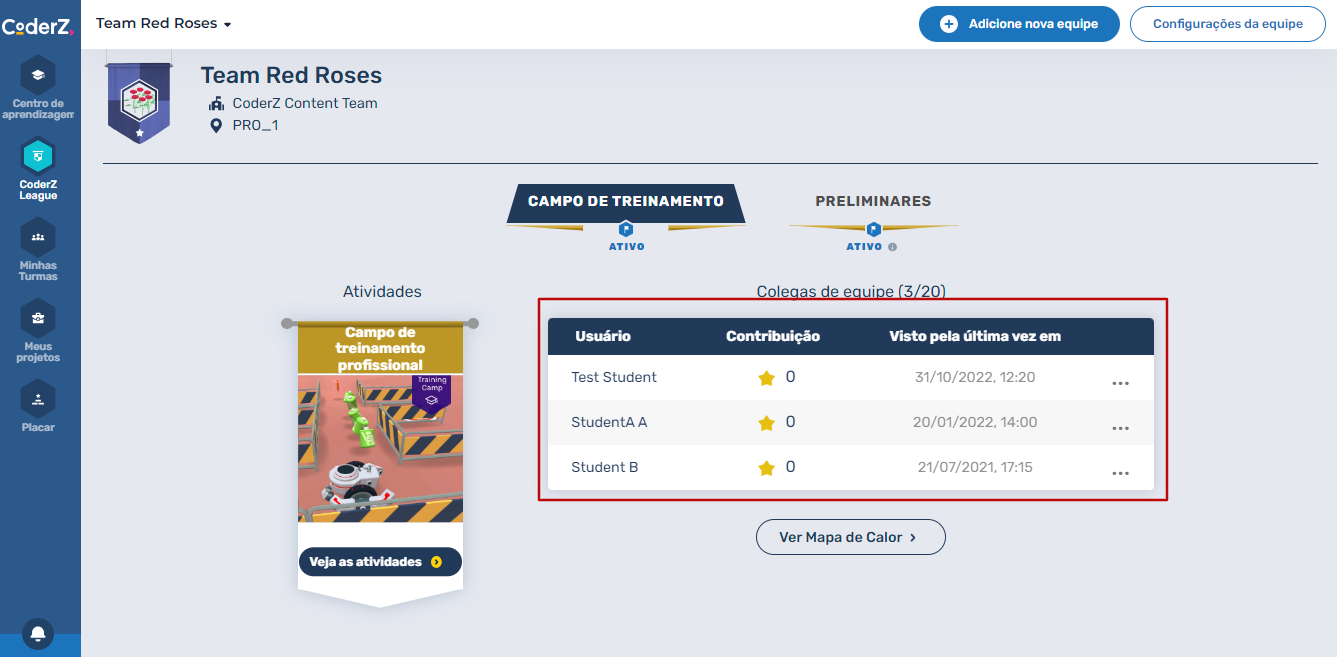
Task: Click the info icon beside Preliminares Ativo
Action: point(892,247)
